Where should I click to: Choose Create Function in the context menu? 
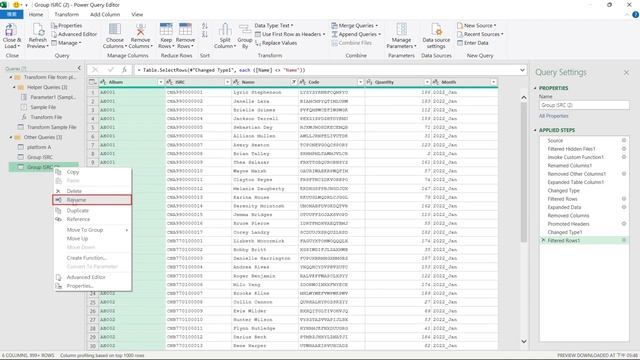93,258
